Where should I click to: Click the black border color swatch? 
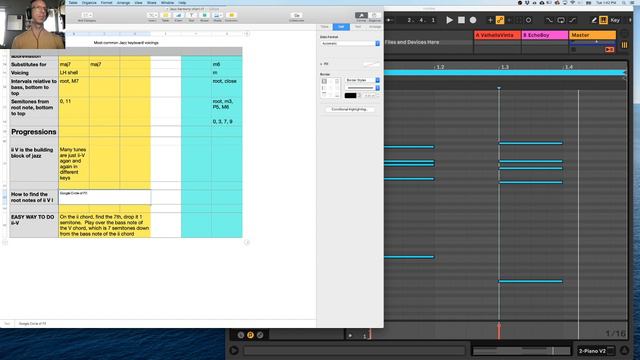coord(350,96)
